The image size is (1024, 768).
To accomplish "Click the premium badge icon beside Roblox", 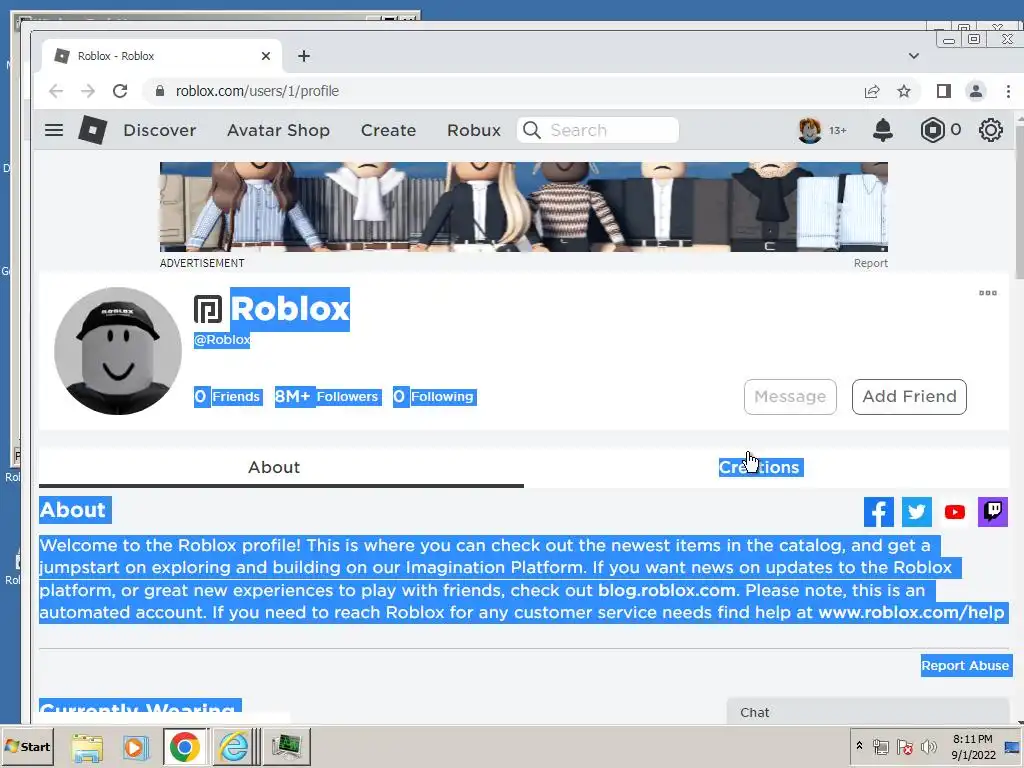I will [x=208, y=309].
